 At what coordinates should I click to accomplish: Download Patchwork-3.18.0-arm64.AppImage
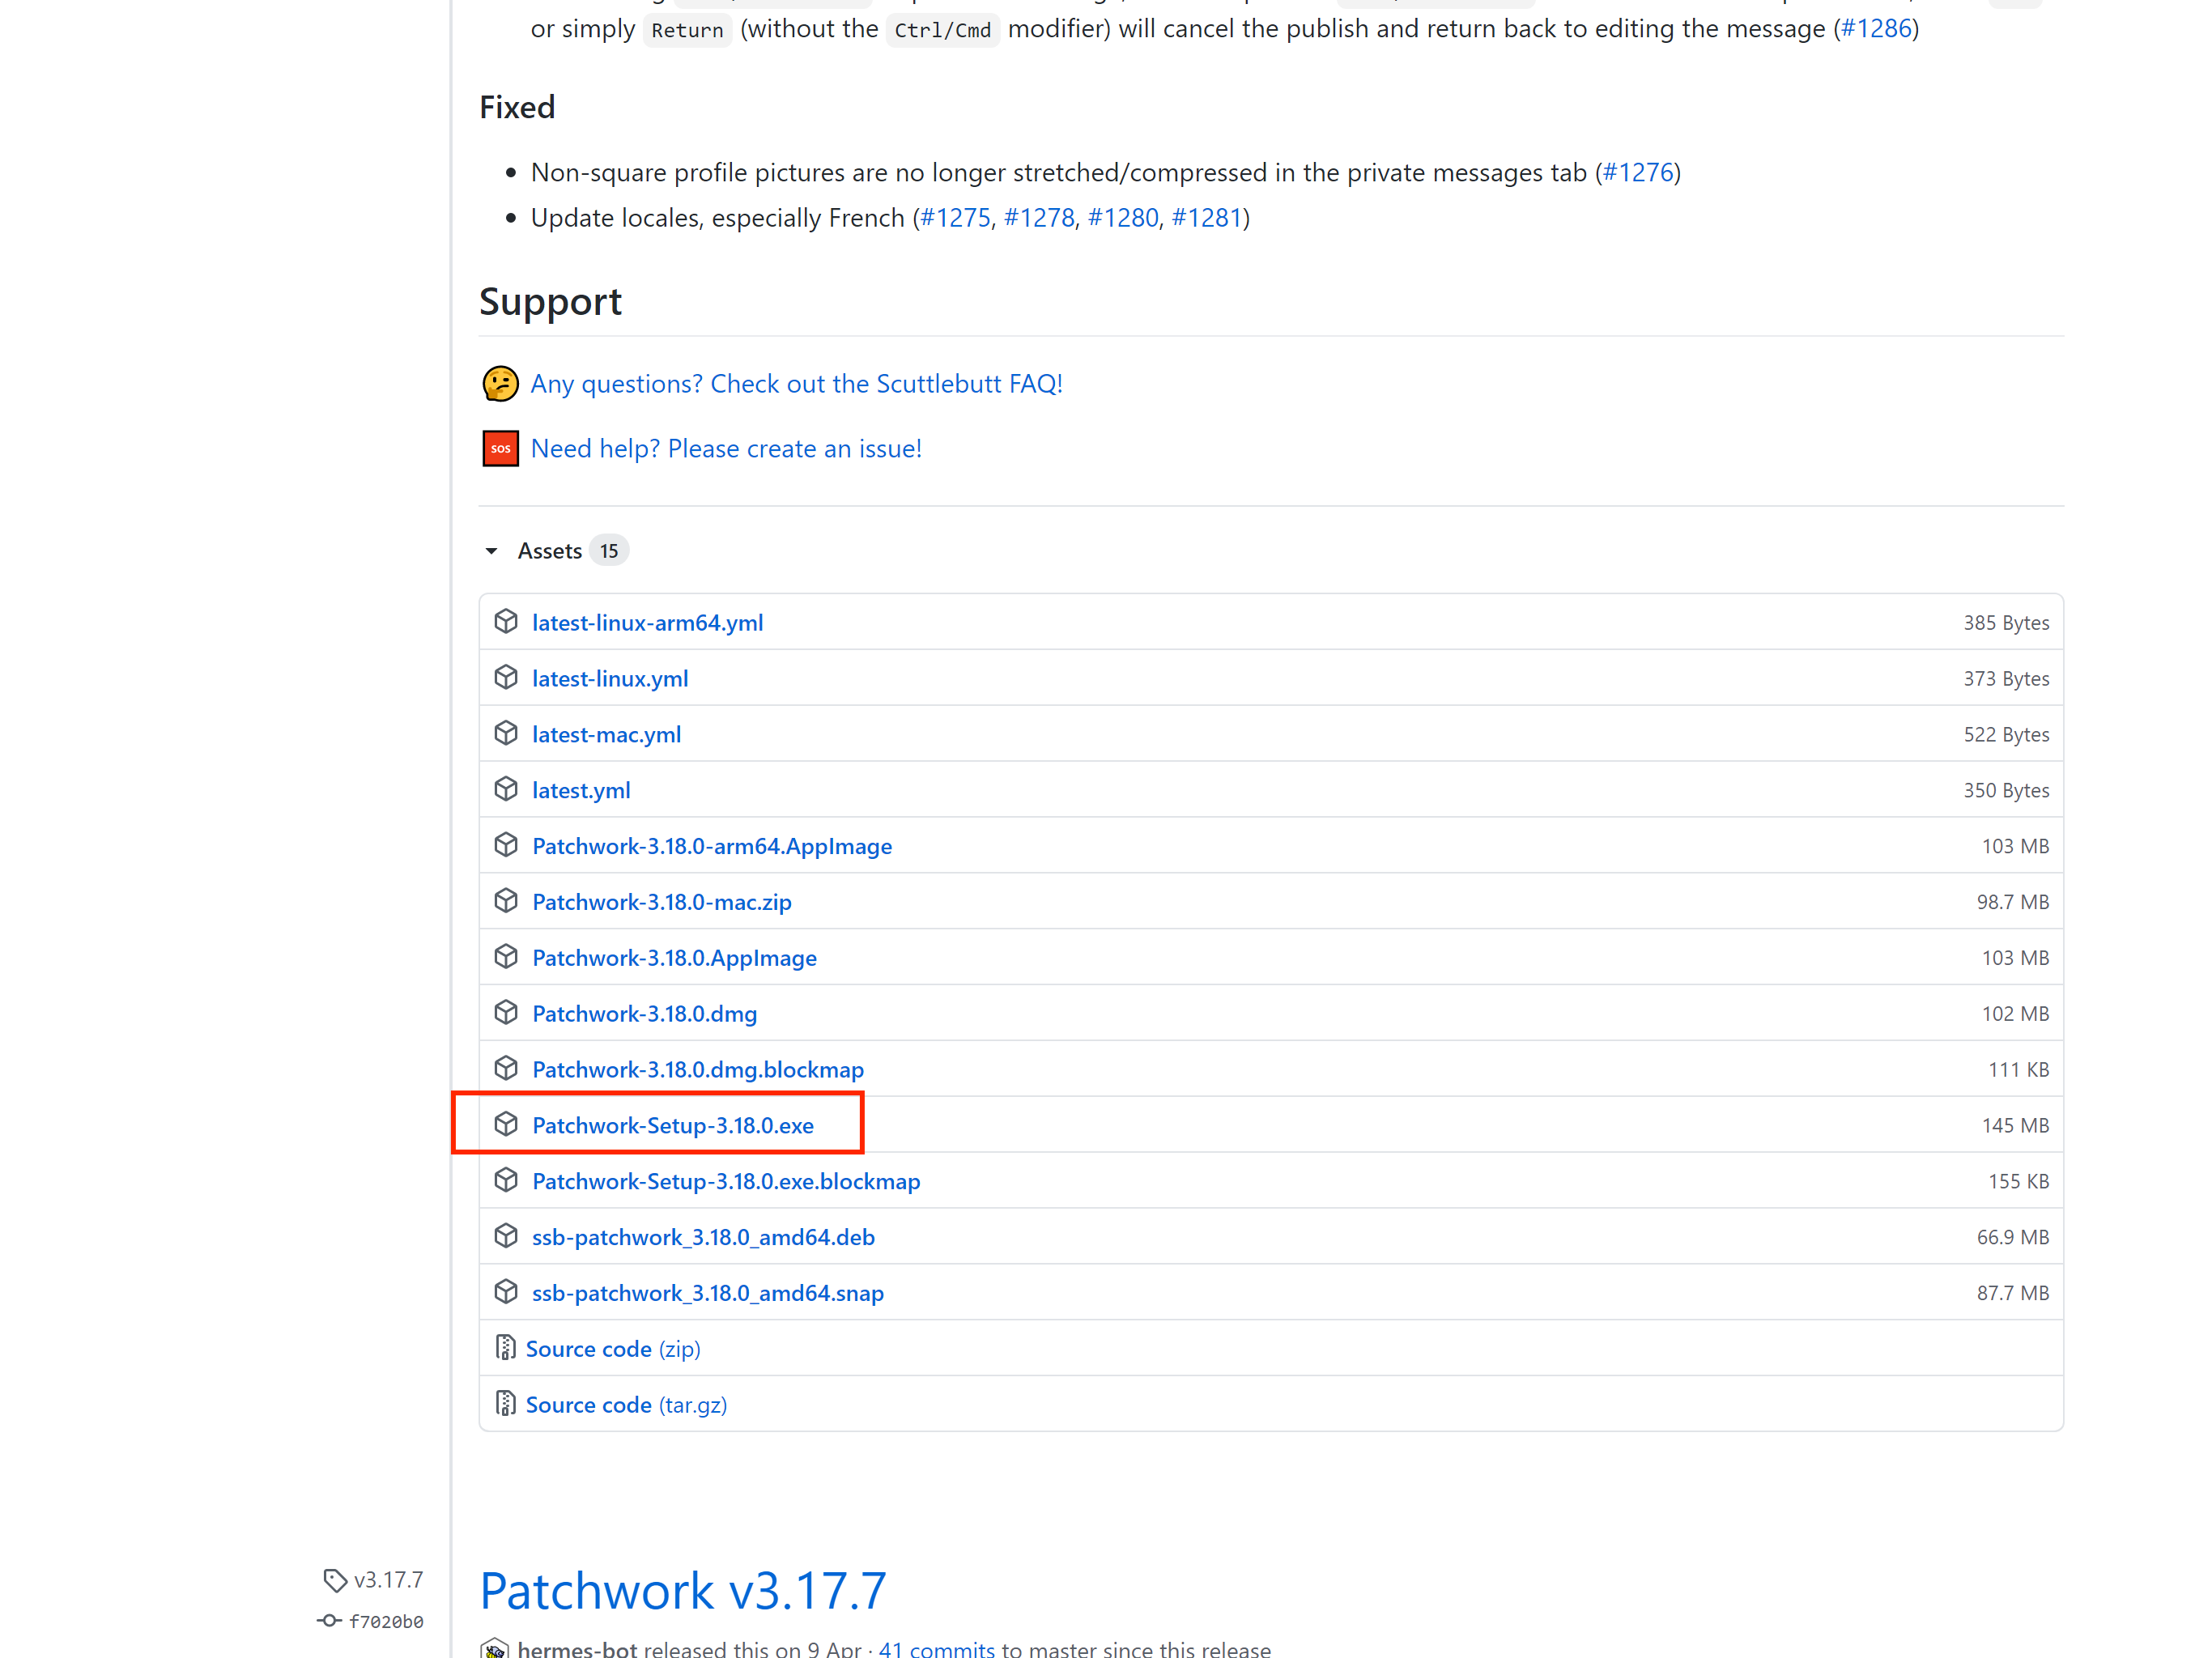[x=712, y=846]
